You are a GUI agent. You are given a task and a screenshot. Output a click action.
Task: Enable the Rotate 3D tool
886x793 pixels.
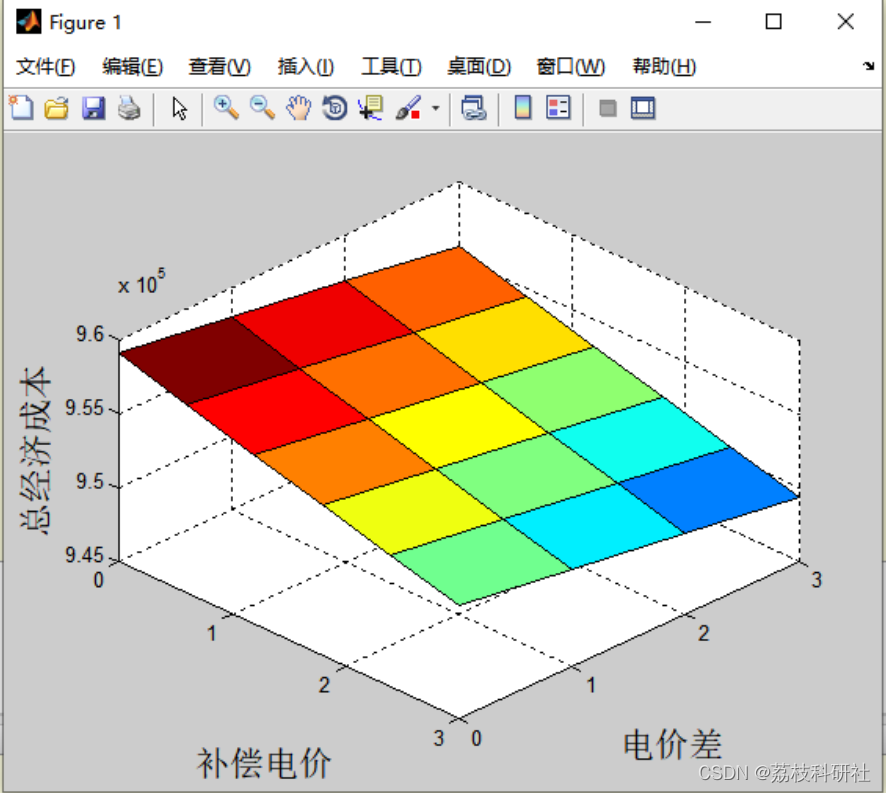pos(335,107)
